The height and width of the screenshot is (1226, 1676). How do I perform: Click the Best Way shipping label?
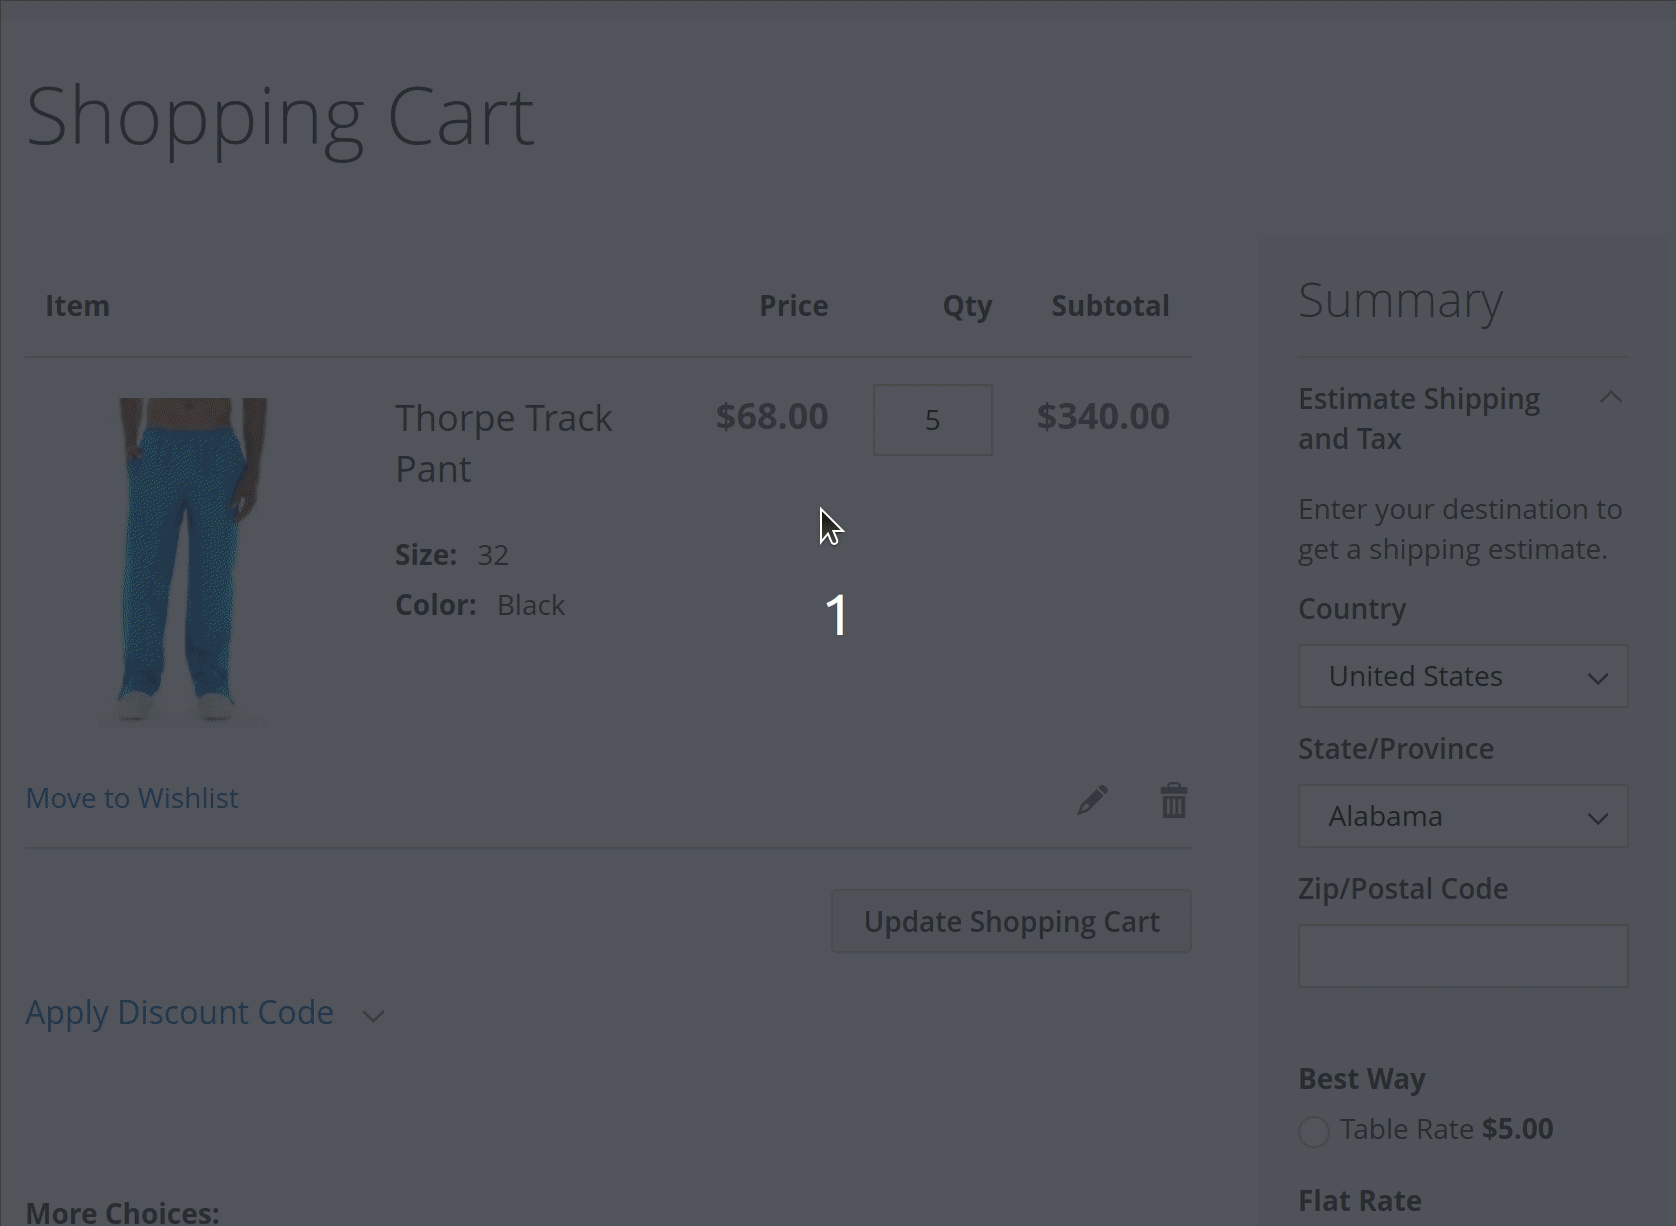pyautogui.click(x=1361, y=1079)
